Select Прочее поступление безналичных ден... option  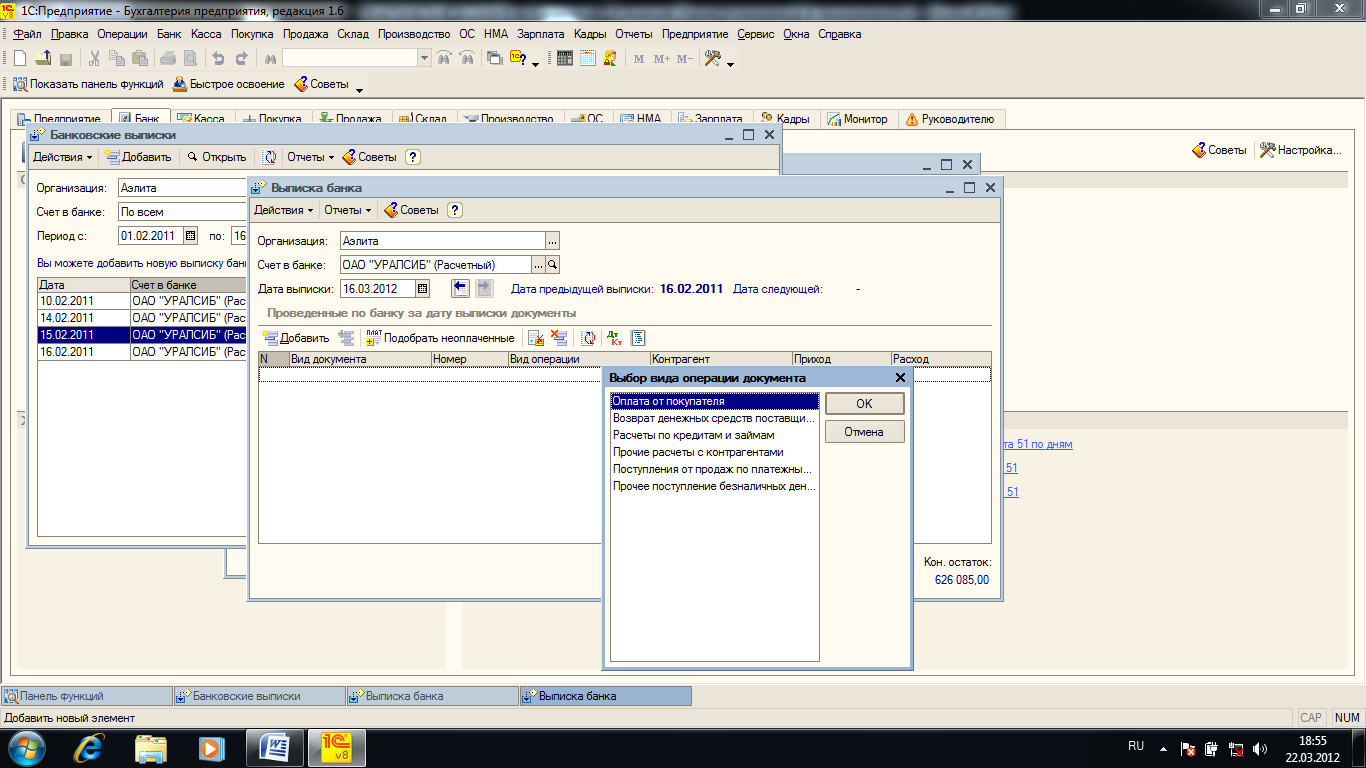pos(714,486)
